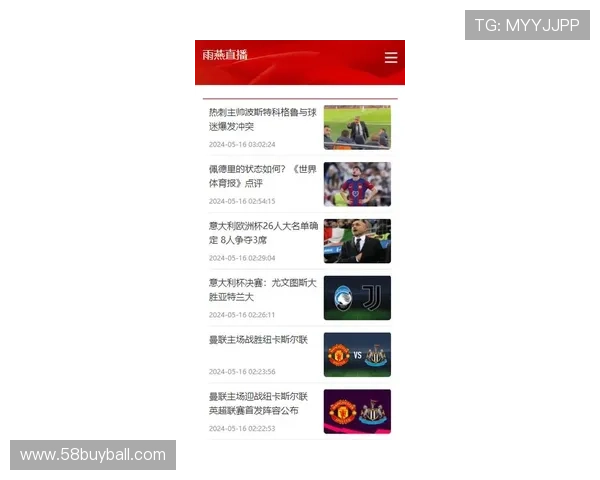Open article 佩德里的状态如何？《世界体育报》点评
This screenshot has width=600, height=480.
(262, 176)
